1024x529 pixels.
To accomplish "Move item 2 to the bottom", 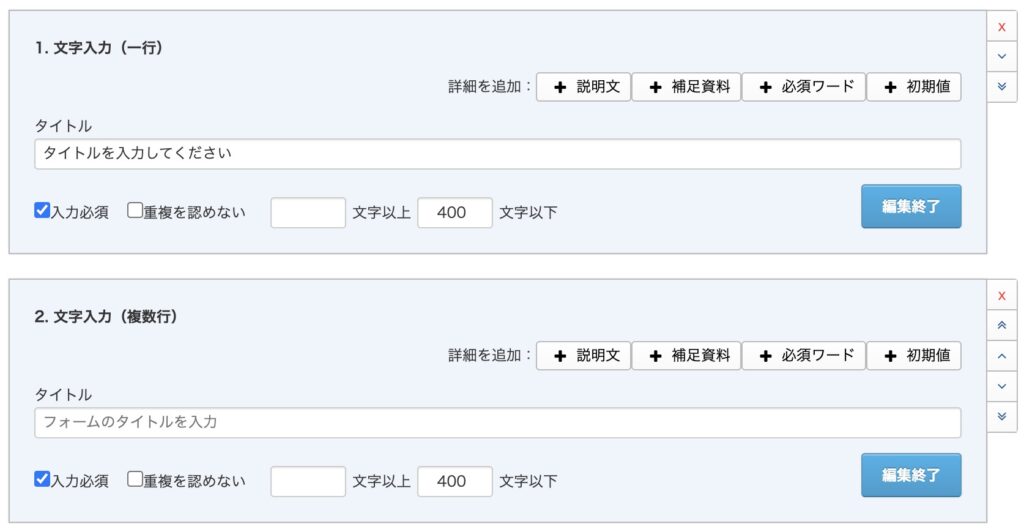I will [x=1001, y=415].
